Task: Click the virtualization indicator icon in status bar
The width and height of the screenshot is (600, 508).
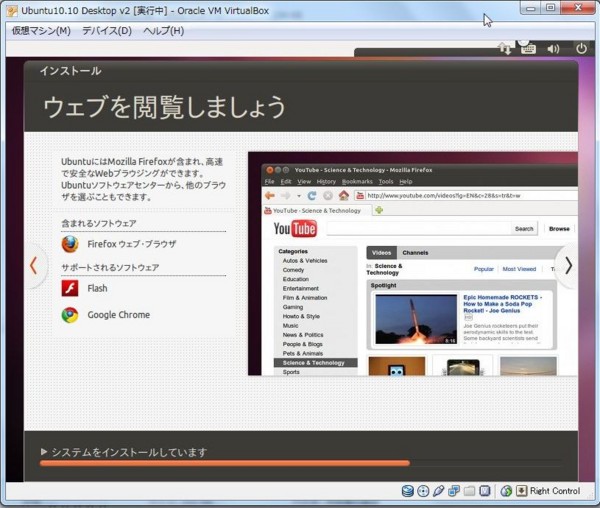Action: click(x=484, y=491)
